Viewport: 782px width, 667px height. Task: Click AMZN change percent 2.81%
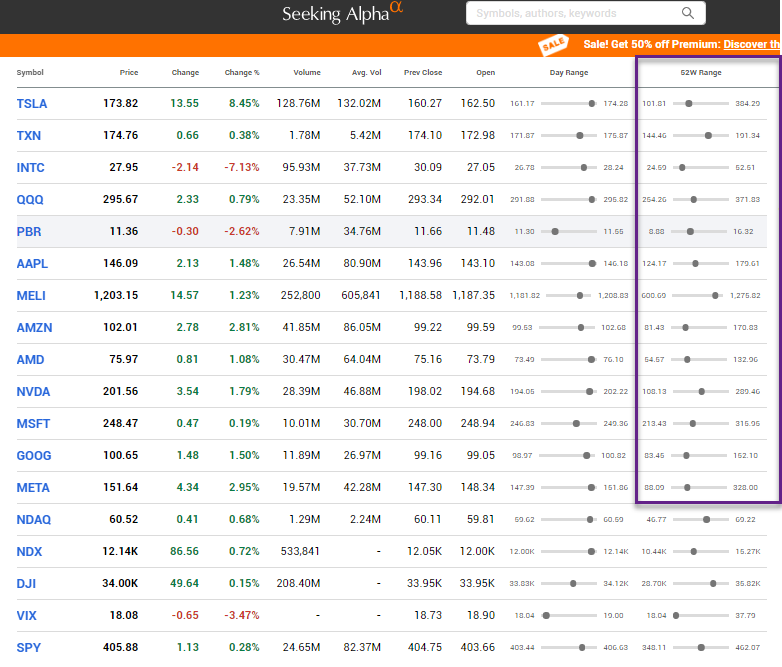tap(244, 327)
